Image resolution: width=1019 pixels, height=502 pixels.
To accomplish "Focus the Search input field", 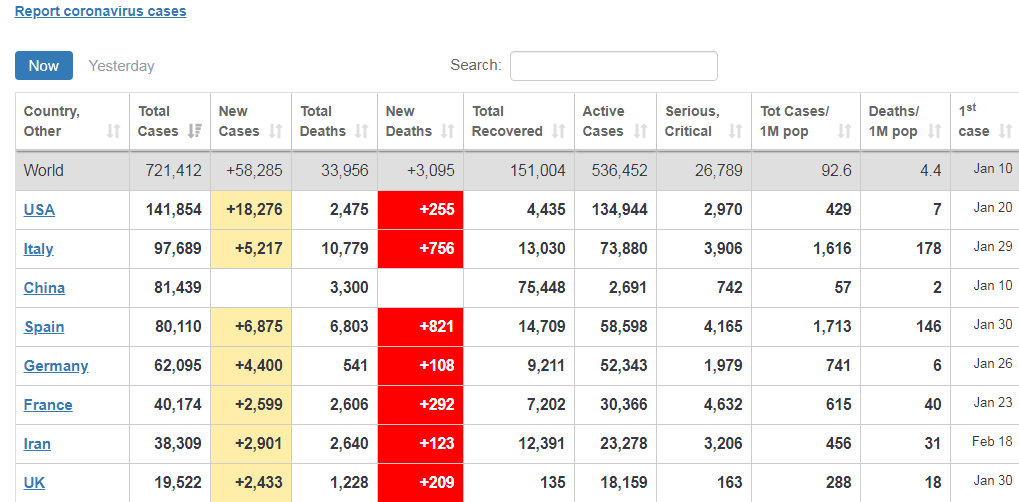I will click(x=613, y=66).
